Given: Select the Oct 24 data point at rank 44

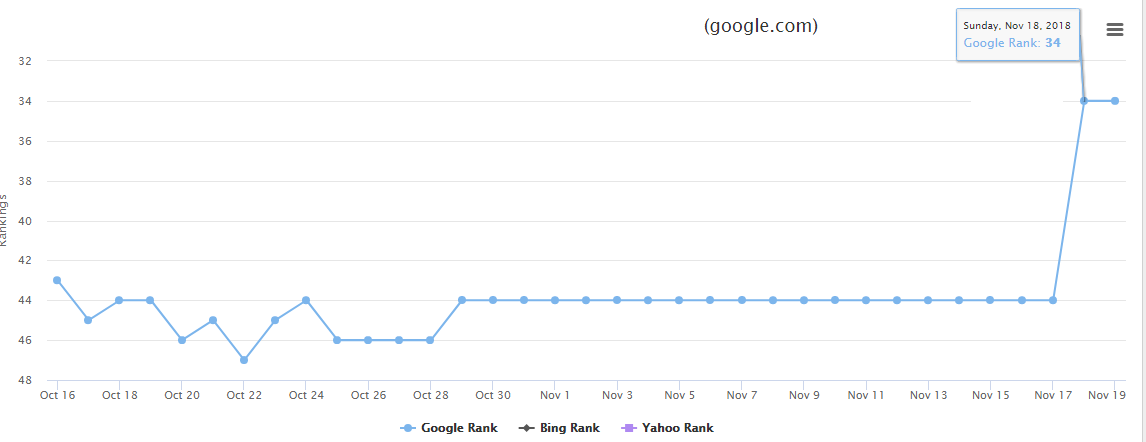Looking at the screenshot, I should point(306,300).
